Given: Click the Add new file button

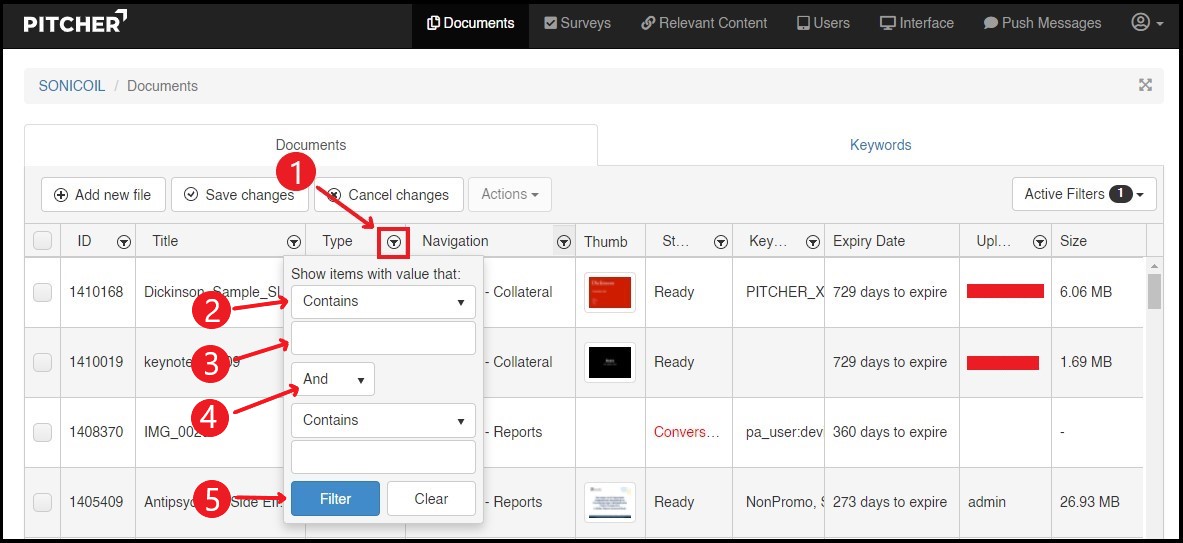Looking at the screenshot, I should pos(102,194).
